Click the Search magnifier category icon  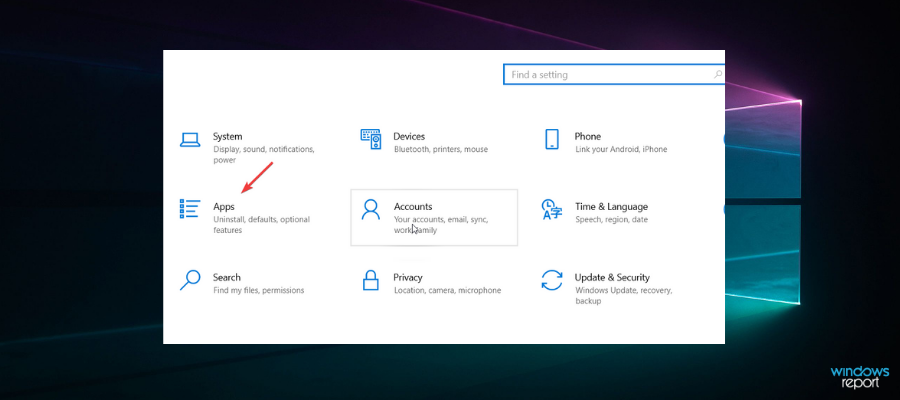(x=189, y=280)
